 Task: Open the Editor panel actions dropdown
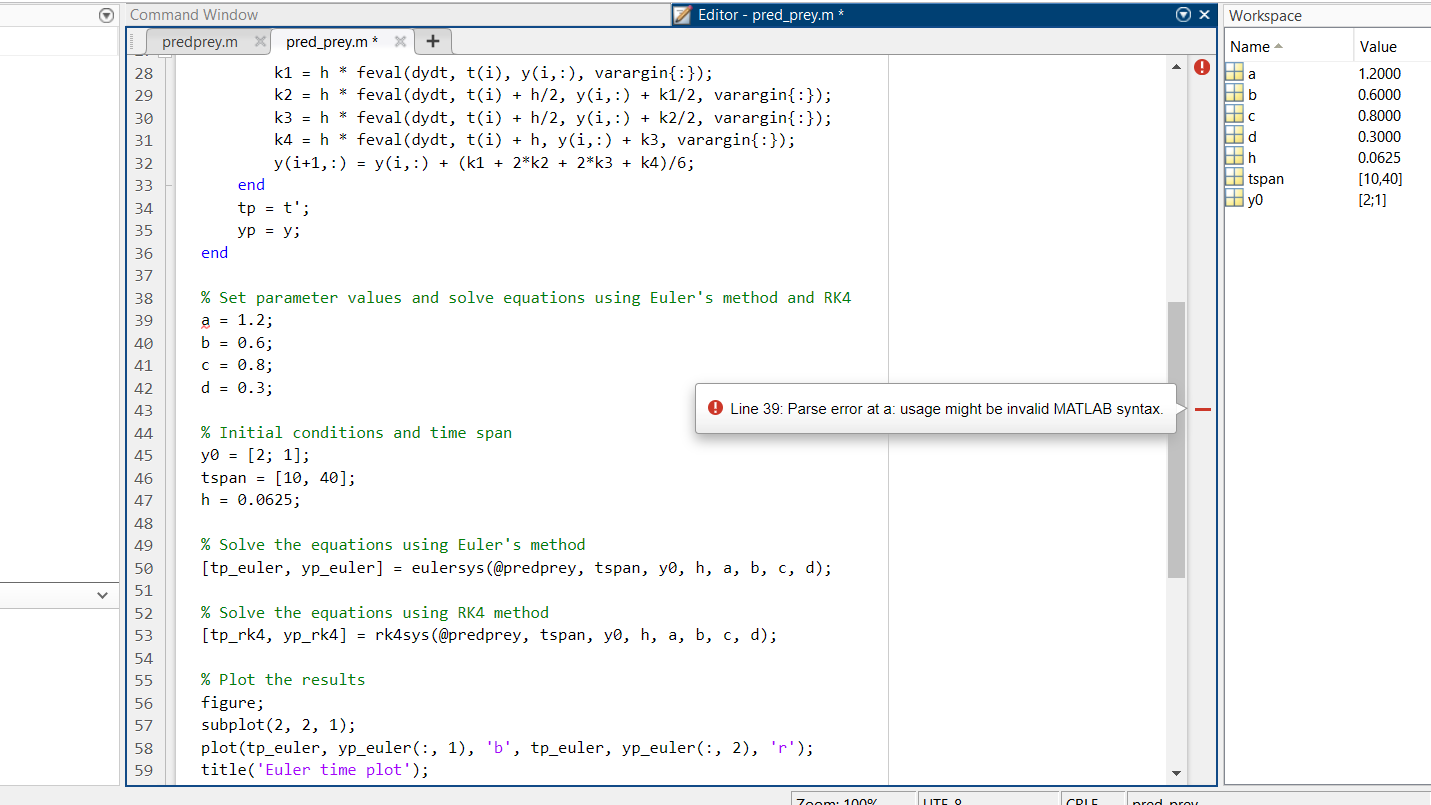click(x=1184, y=15)
